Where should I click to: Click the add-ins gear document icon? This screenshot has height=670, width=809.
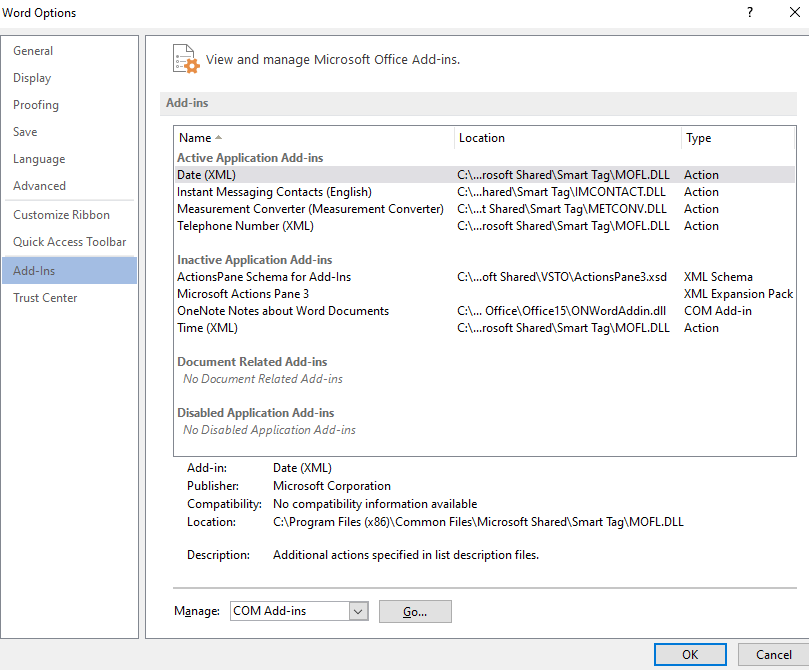tap(186, 59)
